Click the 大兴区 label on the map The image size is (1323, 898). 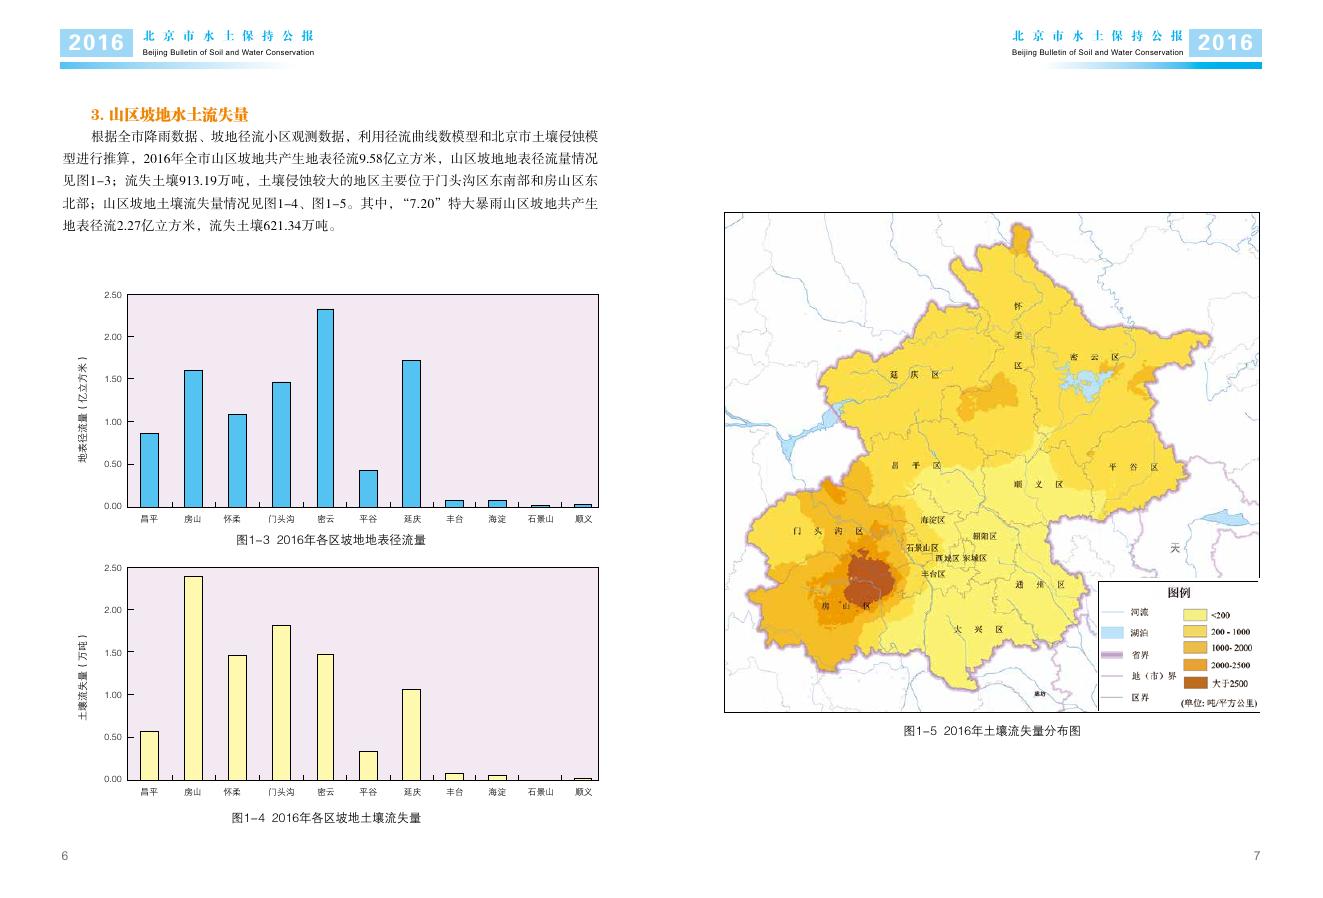pyautogui.click(x=976, y=629)
